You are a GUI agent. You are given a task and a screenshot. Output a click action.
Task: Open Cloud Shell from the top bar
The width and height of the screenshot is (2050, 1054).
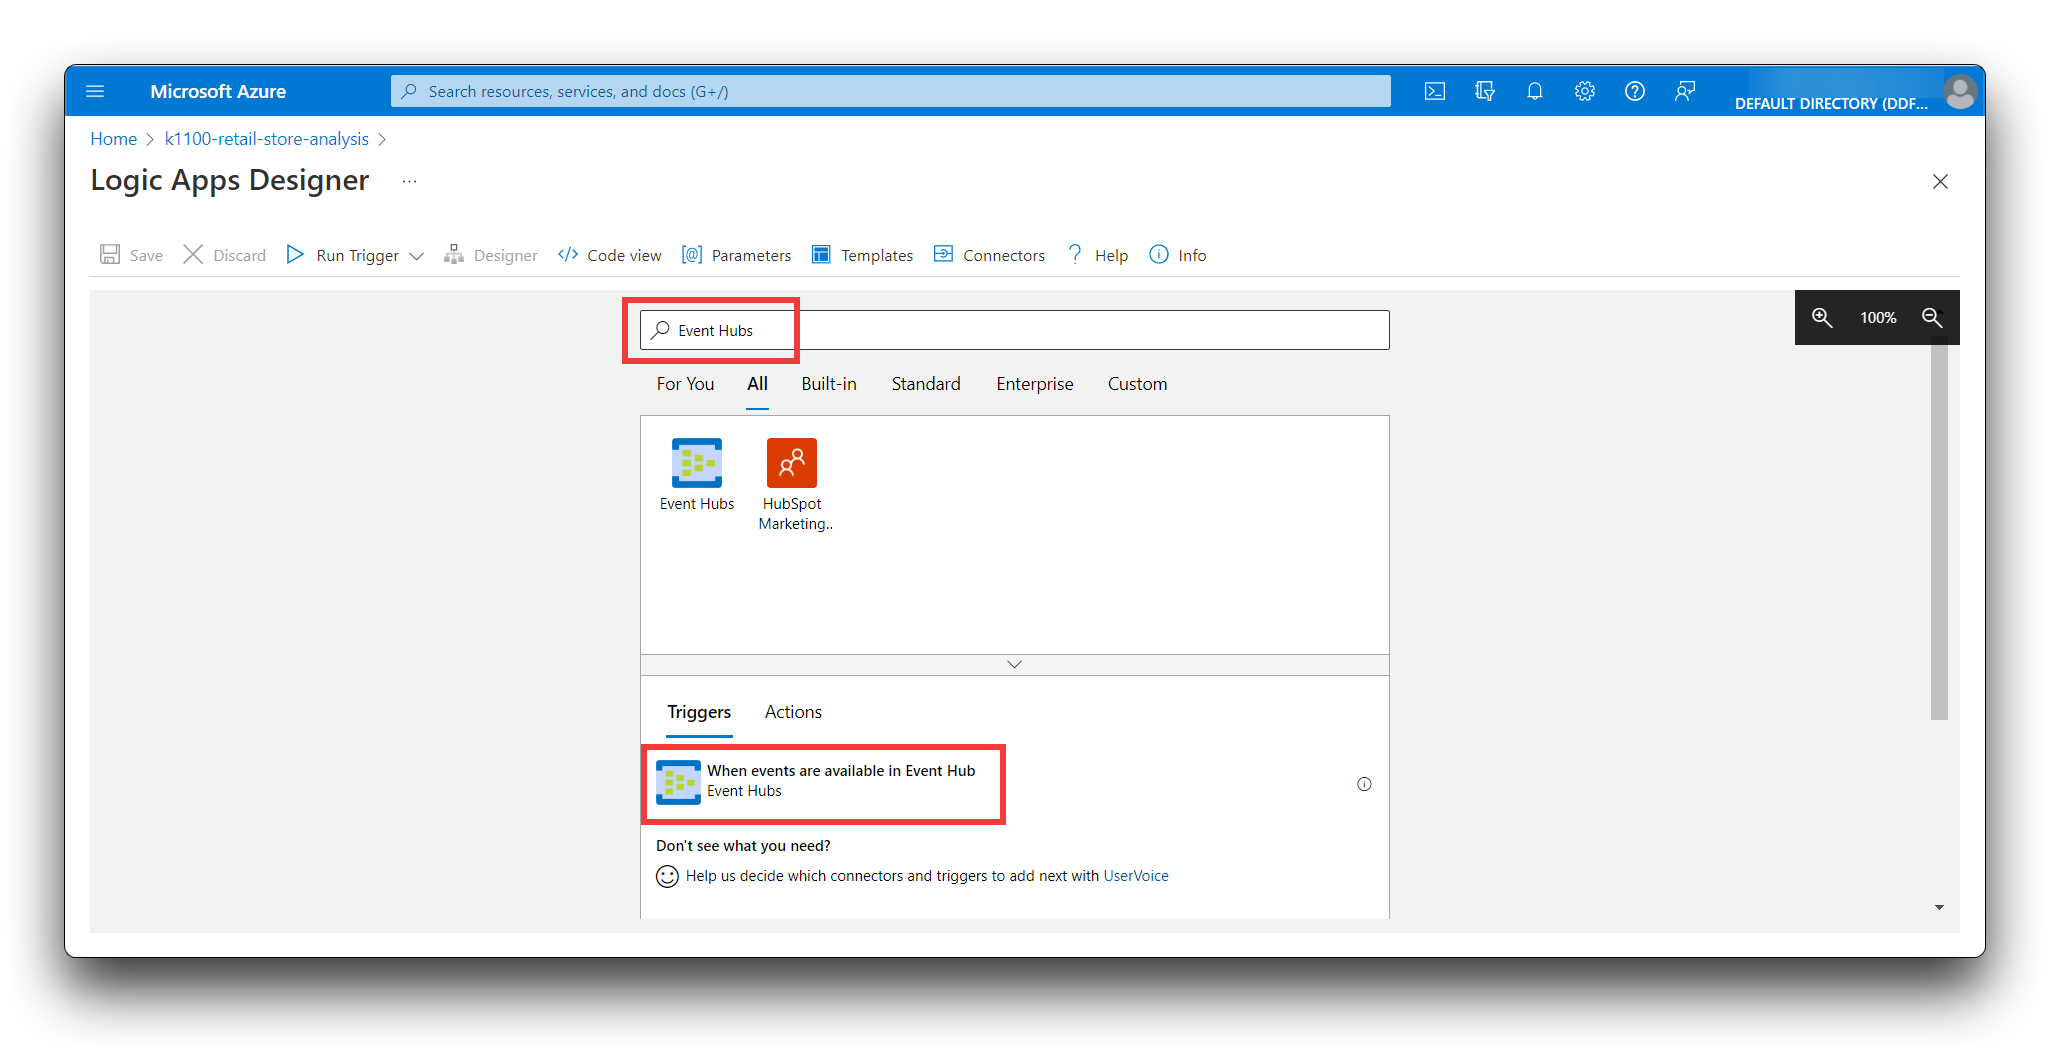(x=1435, y=91)
